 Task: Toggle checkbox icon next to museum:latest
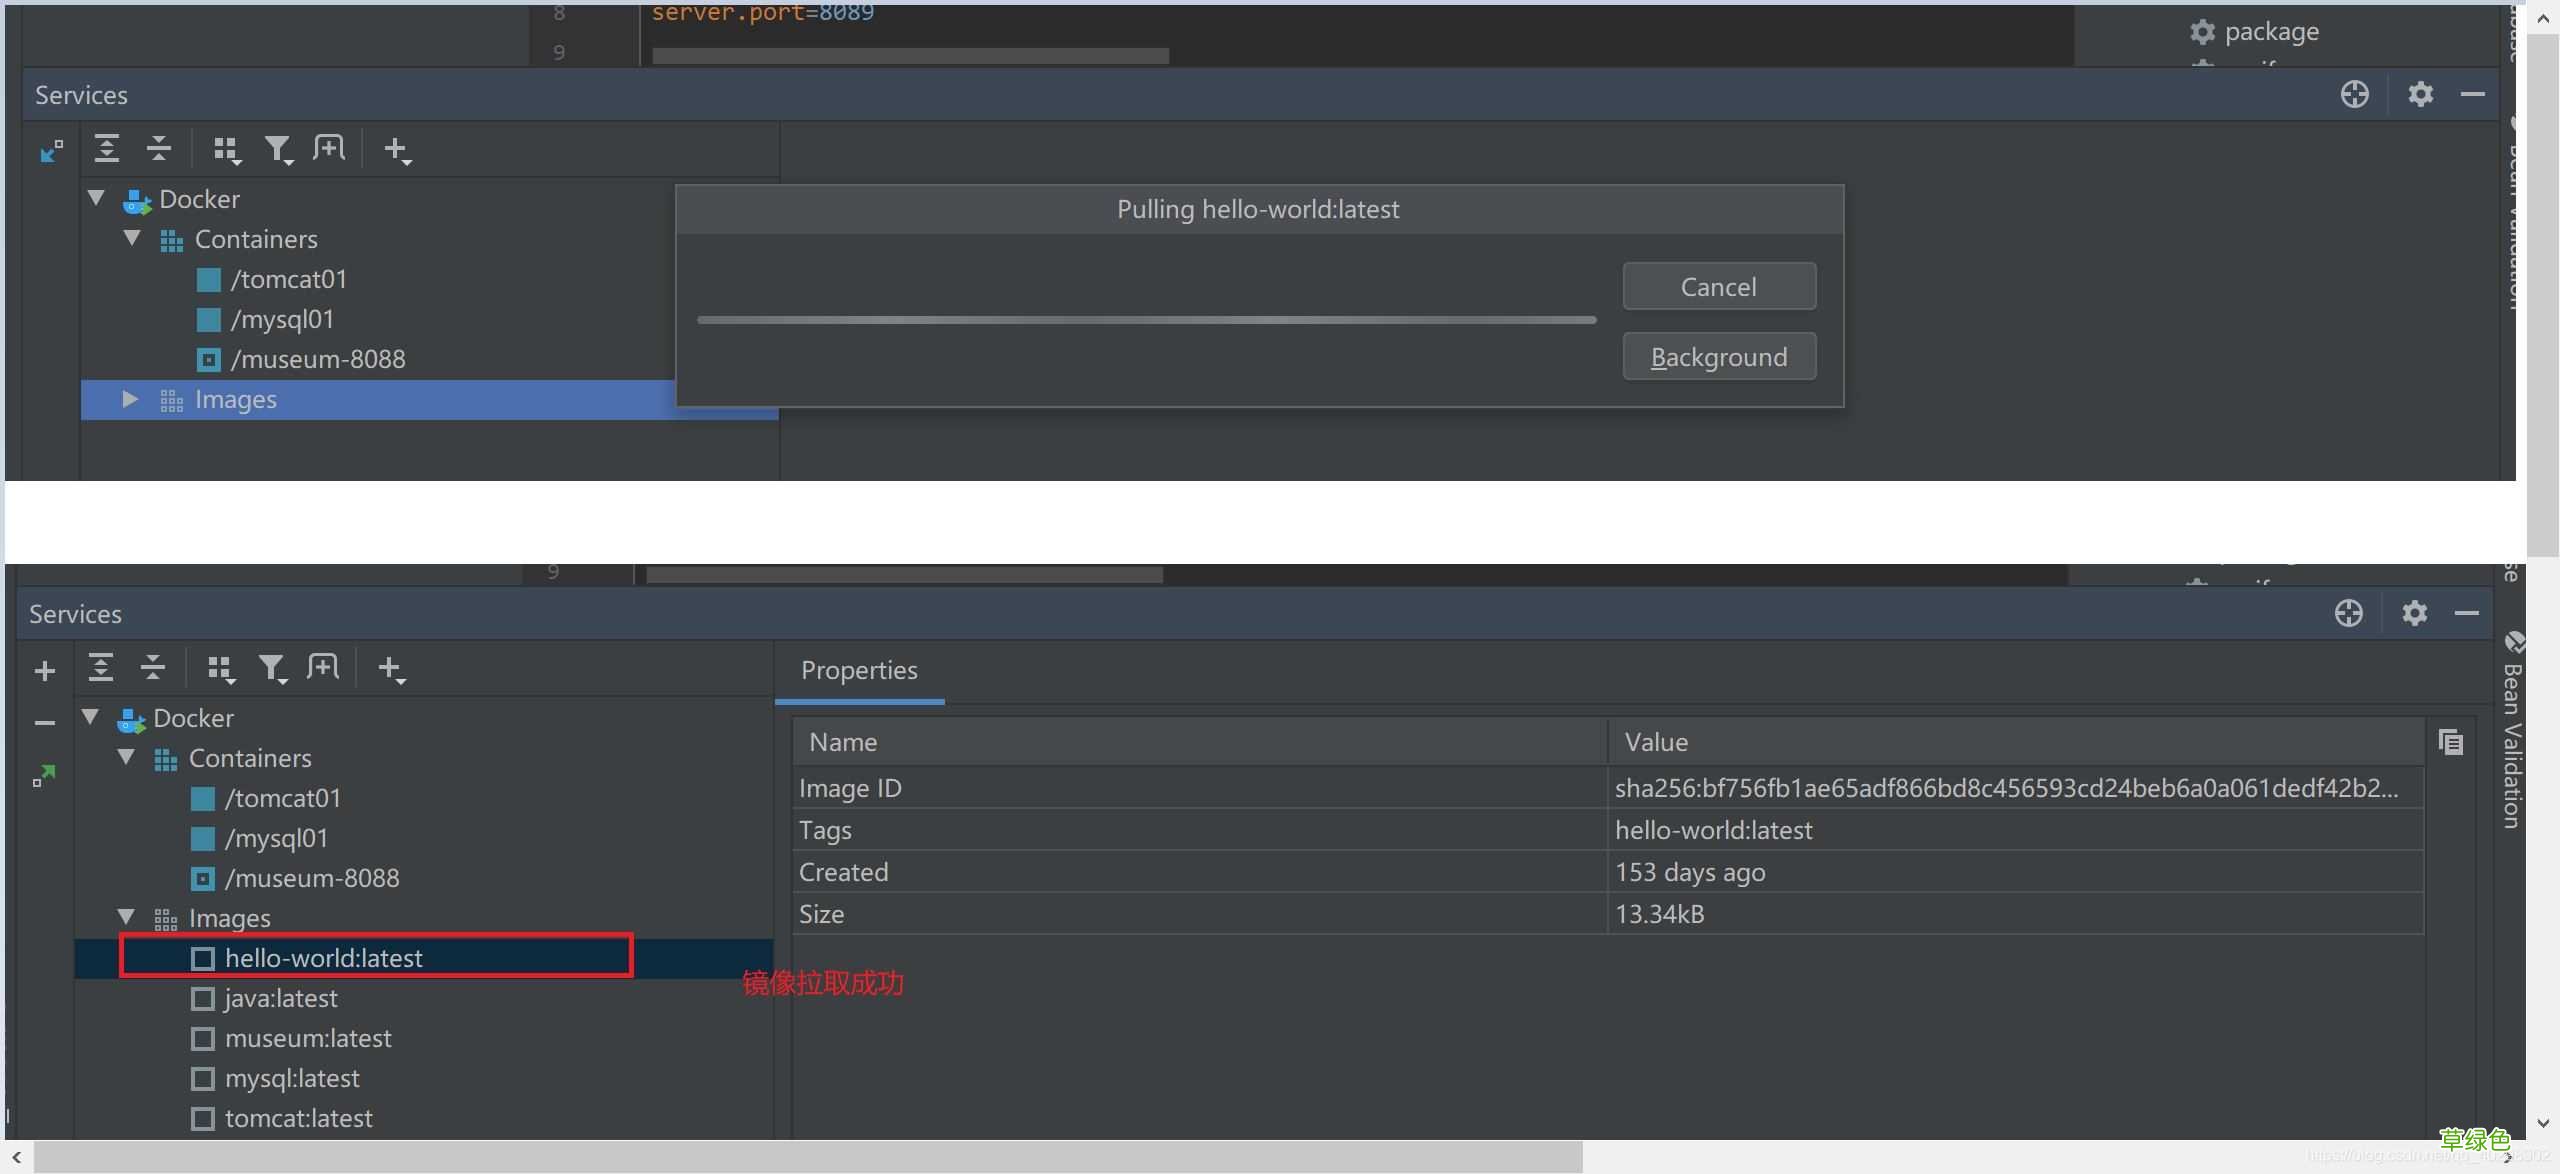pyautogui.click(x=202, y=1039)
